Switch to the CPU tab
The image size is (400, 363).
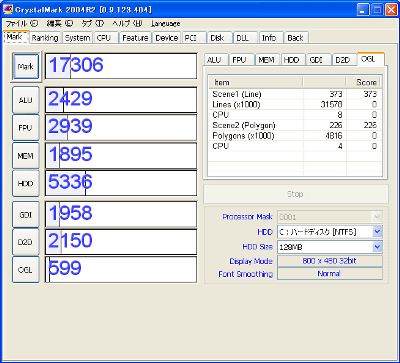coord(106,38)
